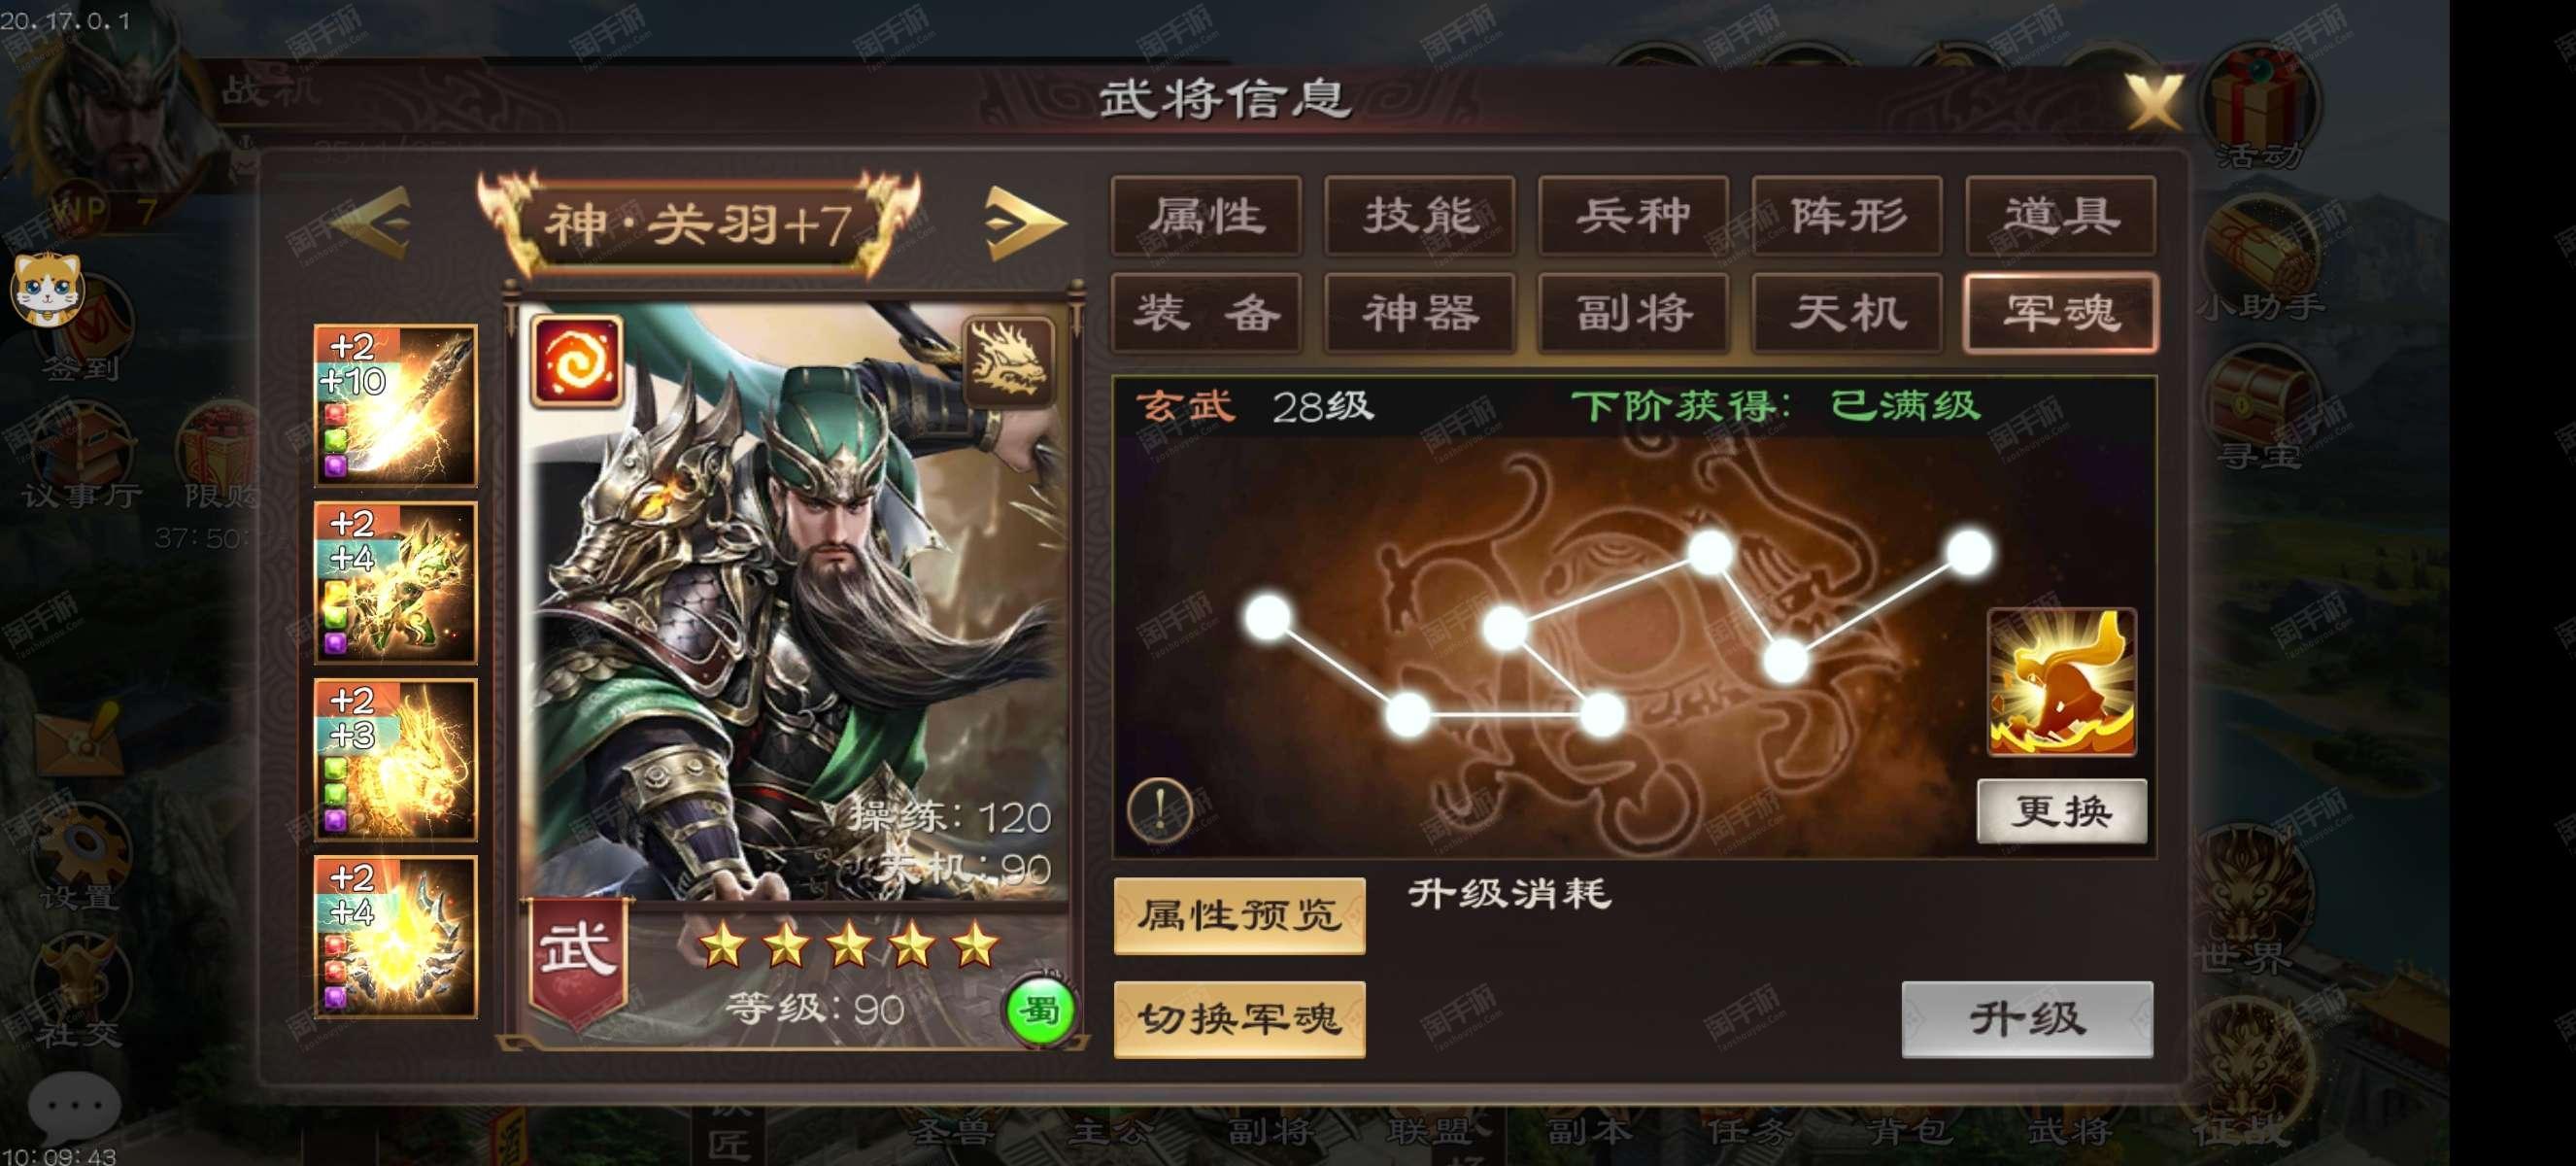Image resolution: width=2576 pixels, height=1166 pixels.
Task: Tap the golden horse army soul icon
Action: (x=2061, y=682)
